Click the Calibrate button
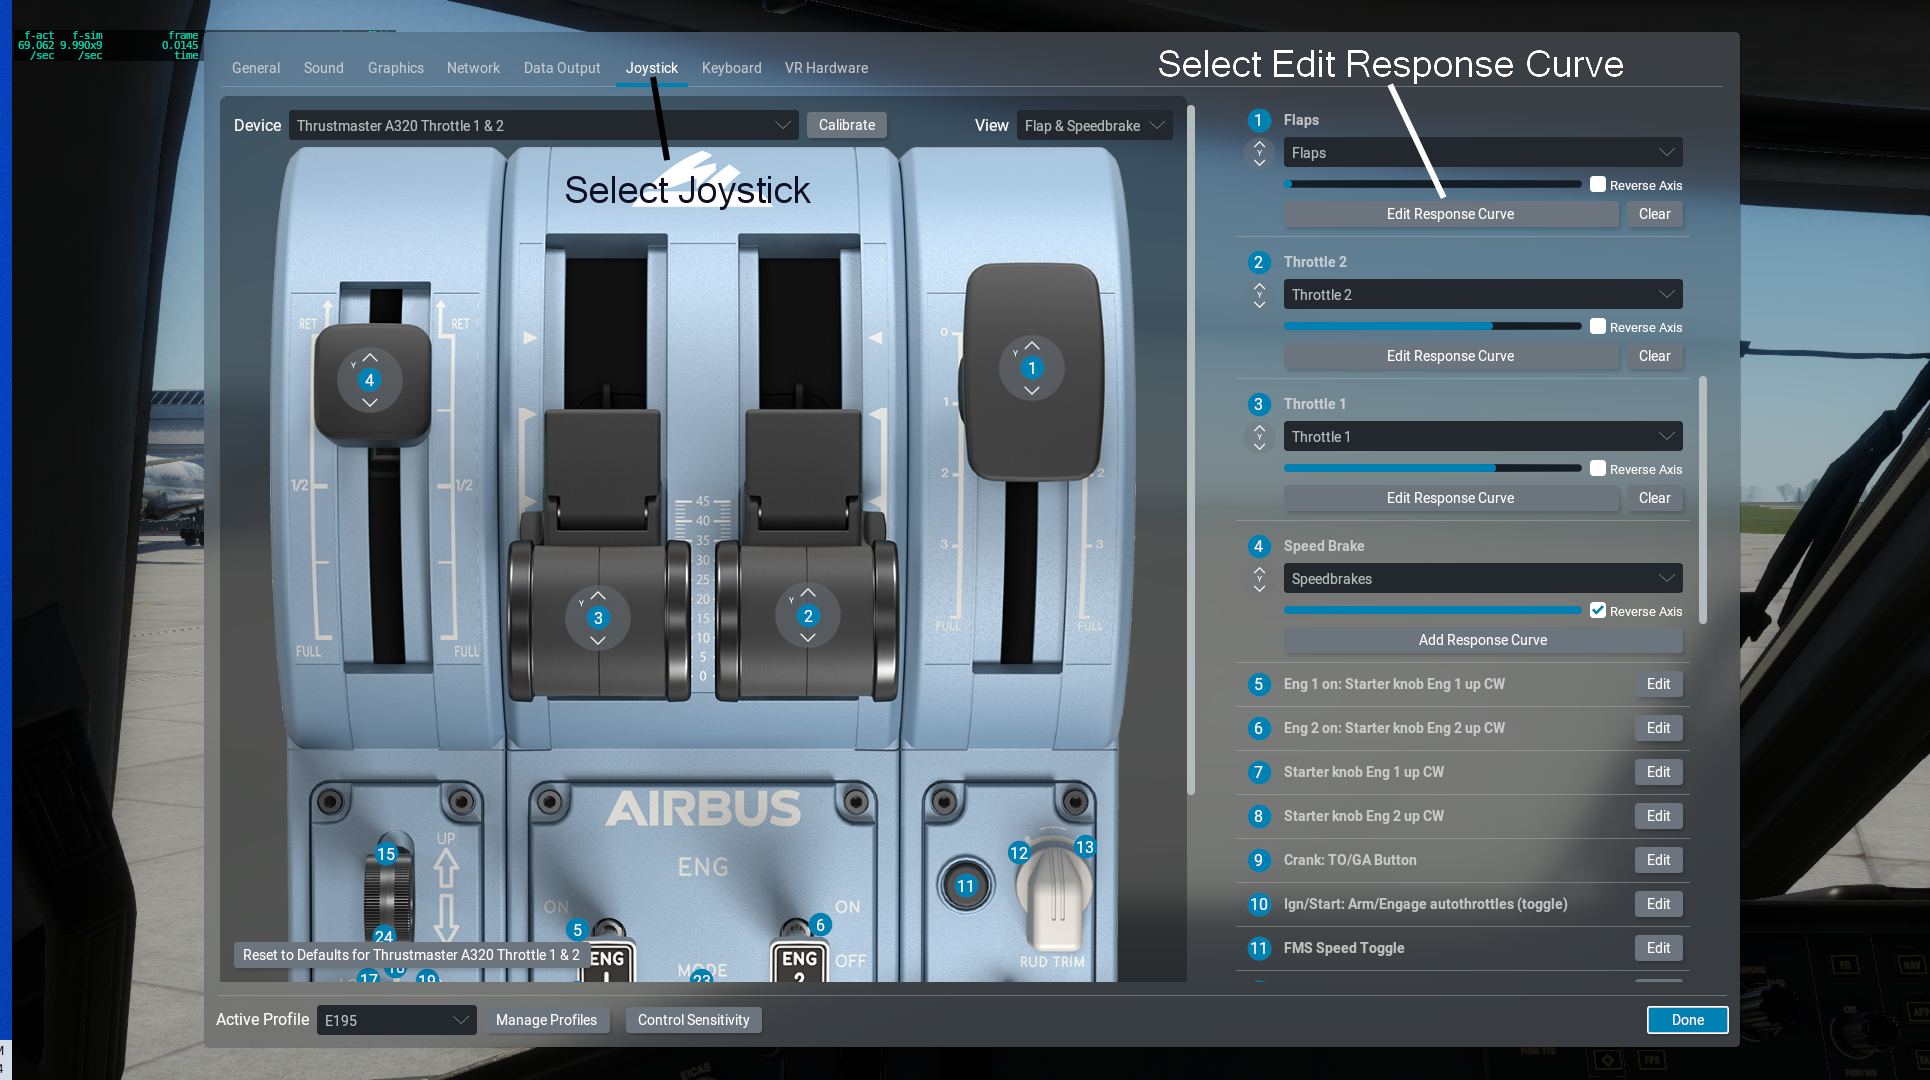Screen dimensions: 1930x1080 pos(846,125)
